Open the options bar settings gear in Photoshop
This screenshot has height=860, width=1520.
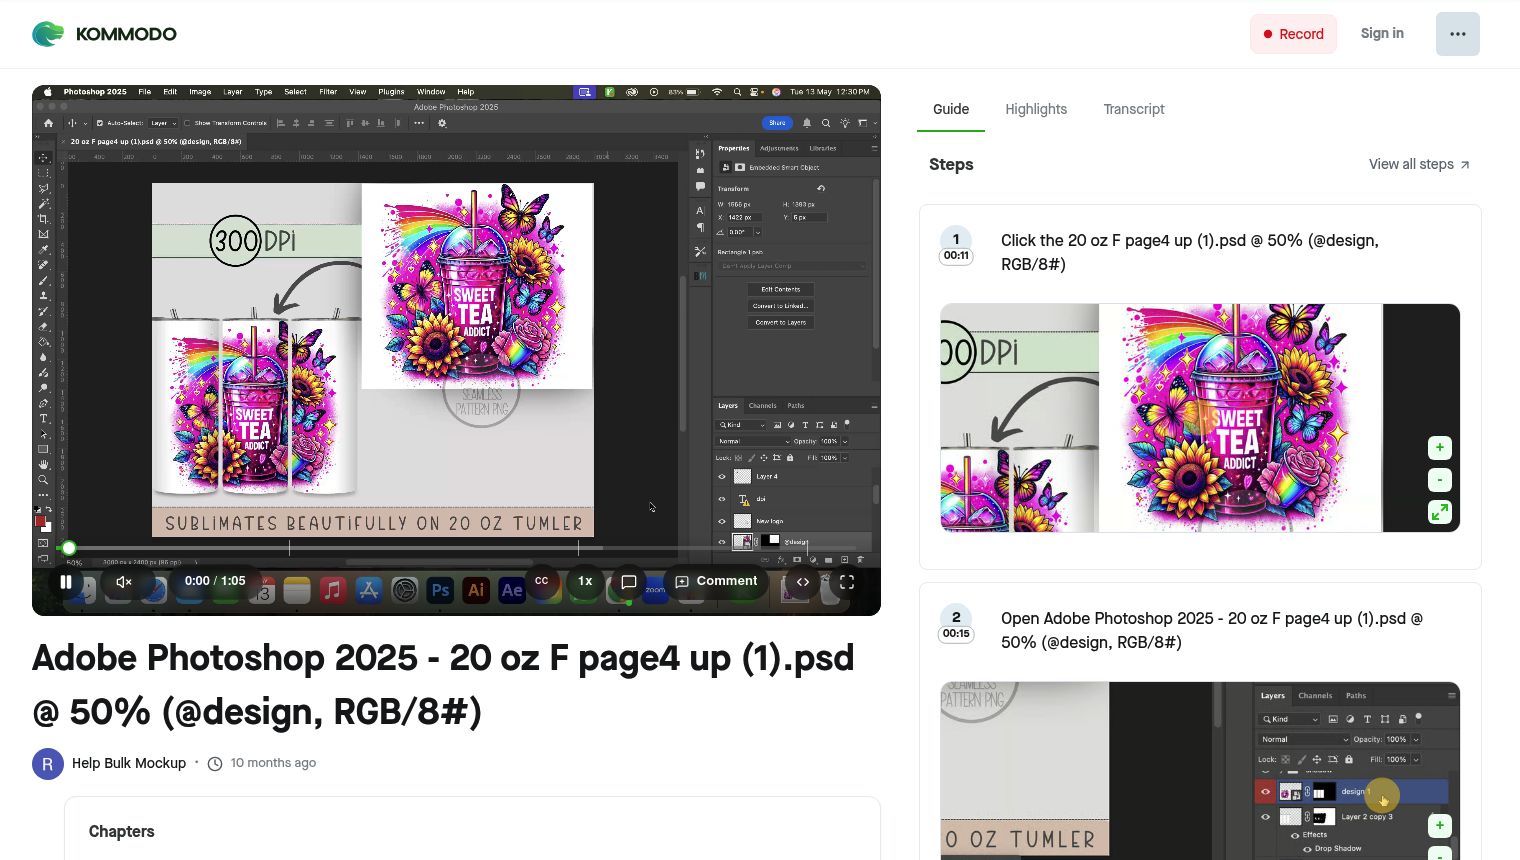pos(442,123)
